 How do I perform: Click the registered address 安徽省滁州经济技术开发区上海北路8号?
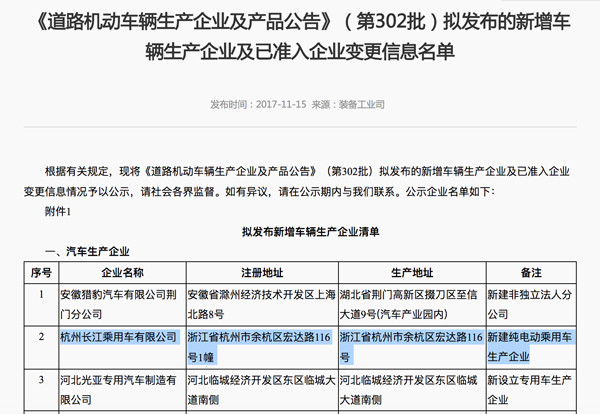[x=262, y=305]
